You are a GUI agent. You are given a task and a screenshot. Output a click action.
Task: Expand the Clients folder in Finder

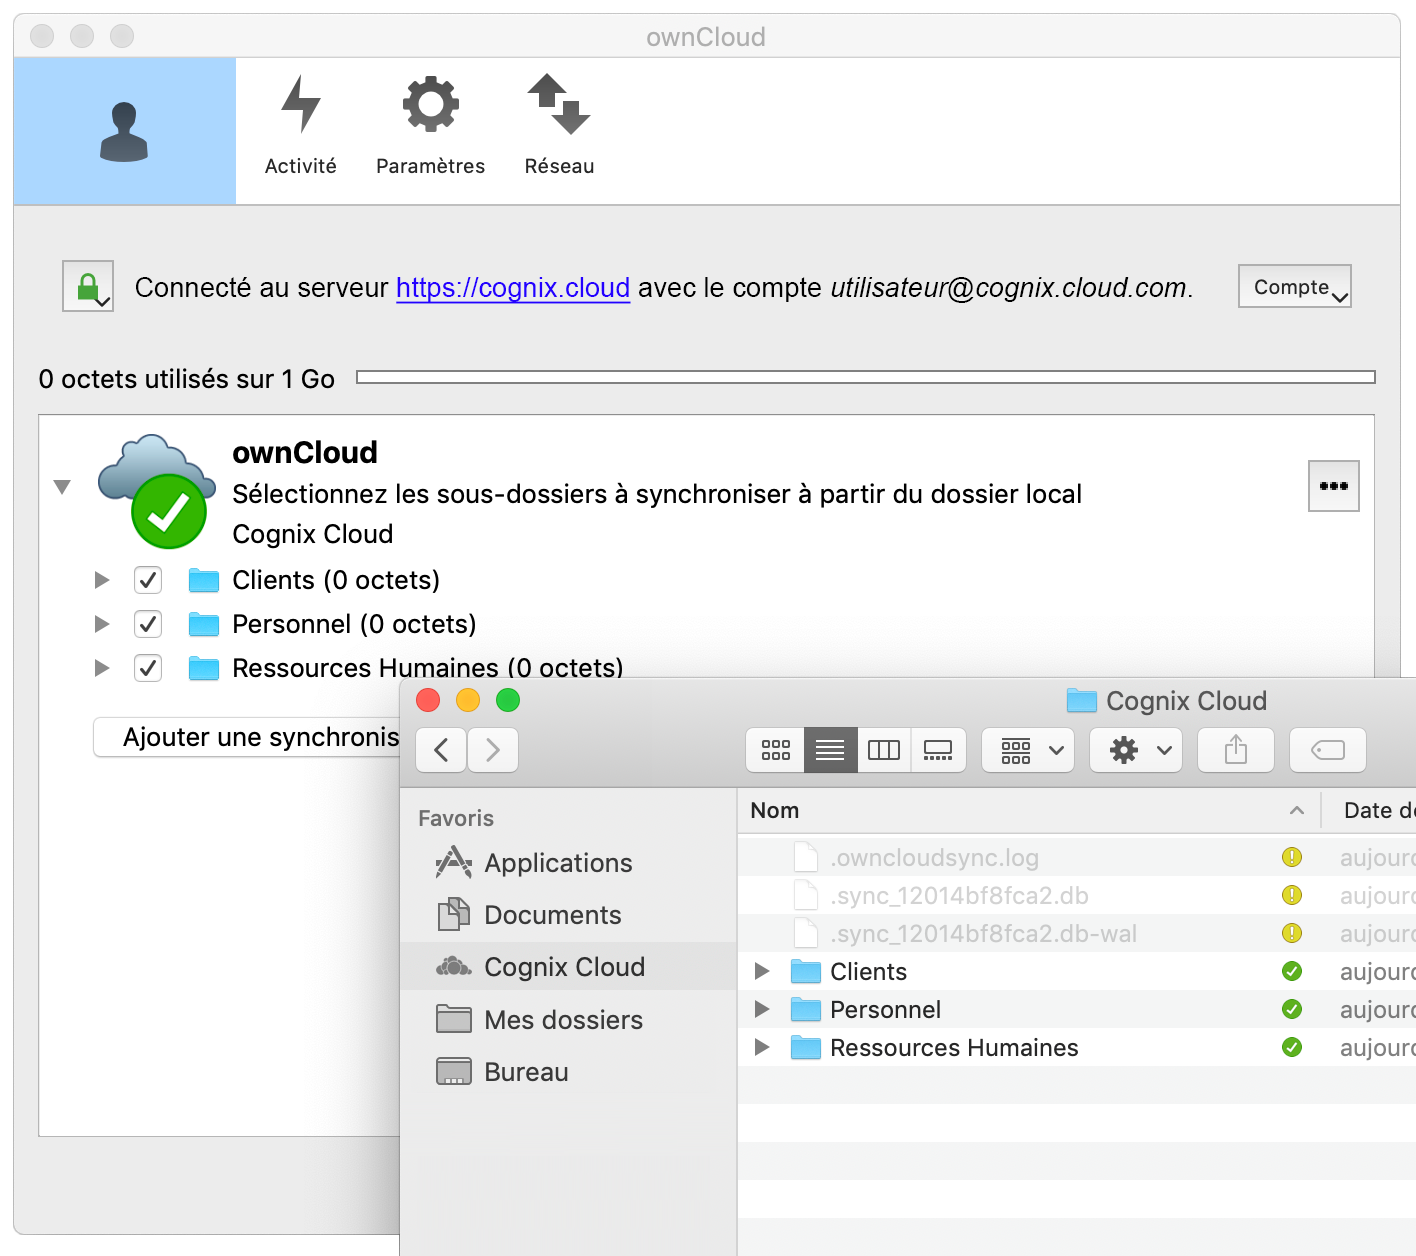tap(762, 971)
